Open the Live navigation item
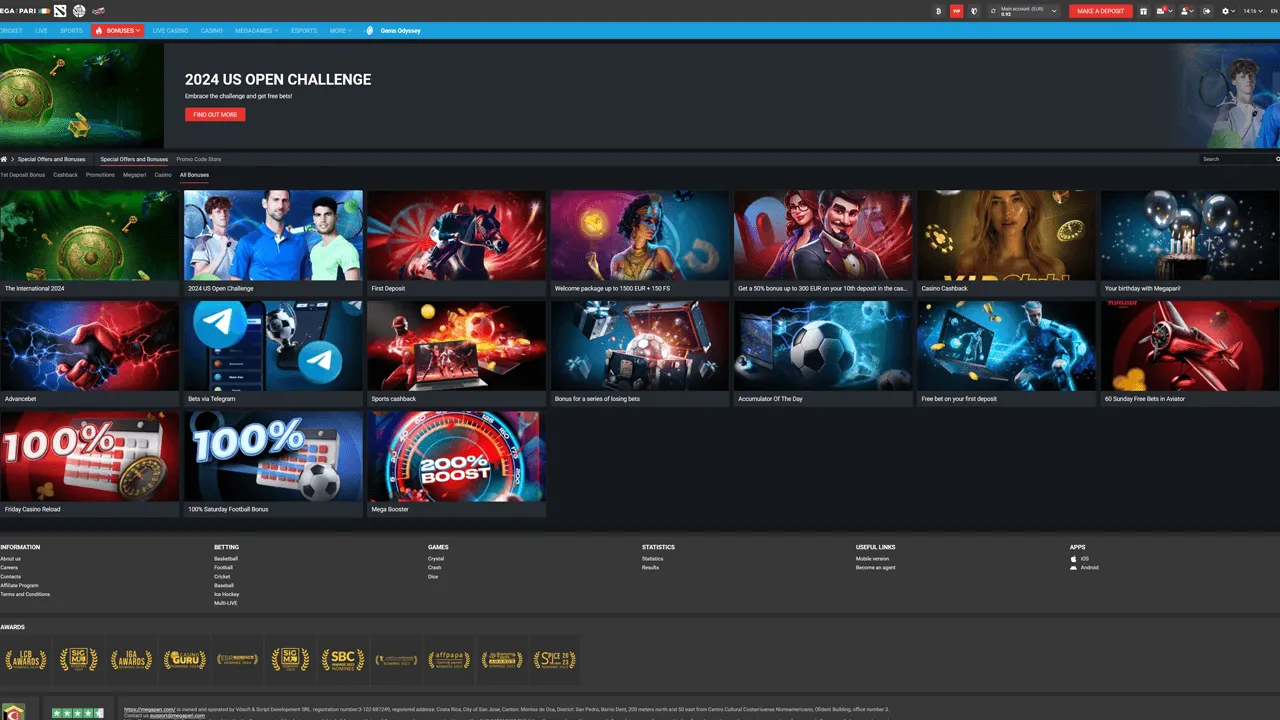Screen dimensions: 1280x720 [41, 31]
